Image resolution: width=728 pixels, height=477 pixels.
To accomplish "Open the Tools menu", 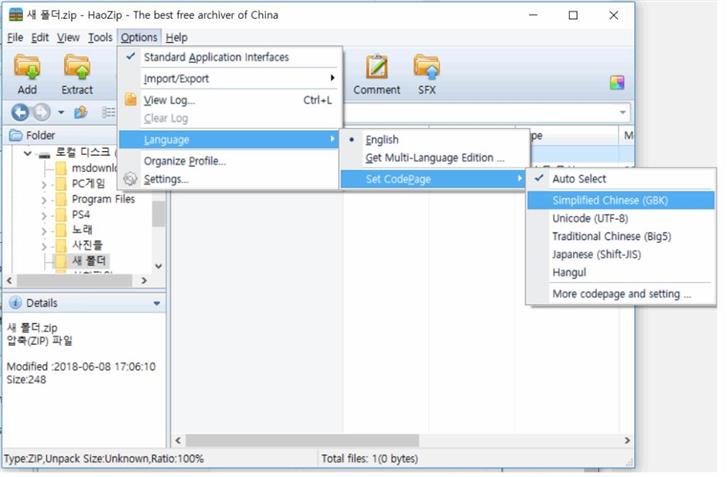I will (100, 38).
